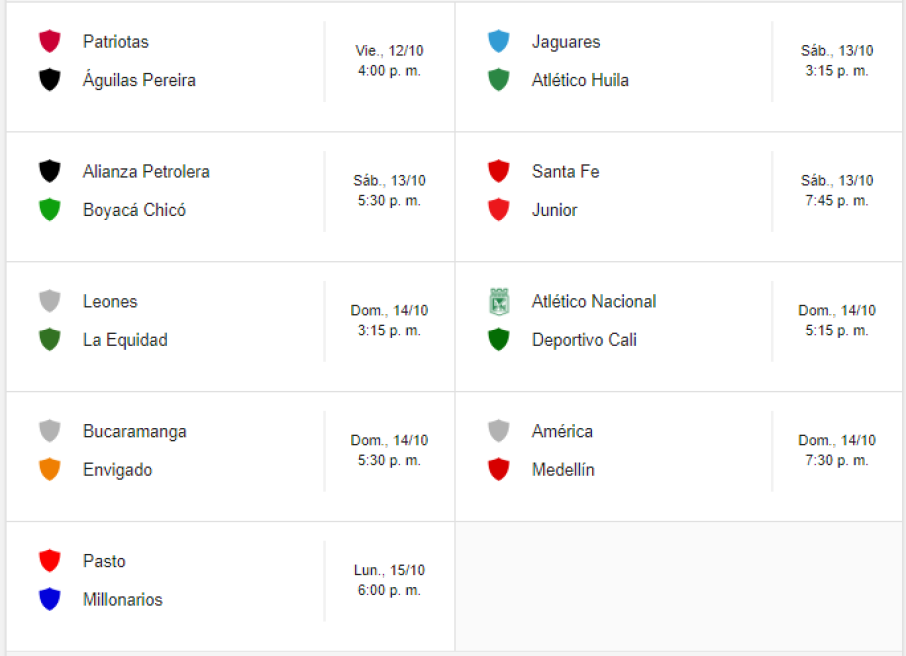Click the Deportivo Cali team name

coord(584,340)
